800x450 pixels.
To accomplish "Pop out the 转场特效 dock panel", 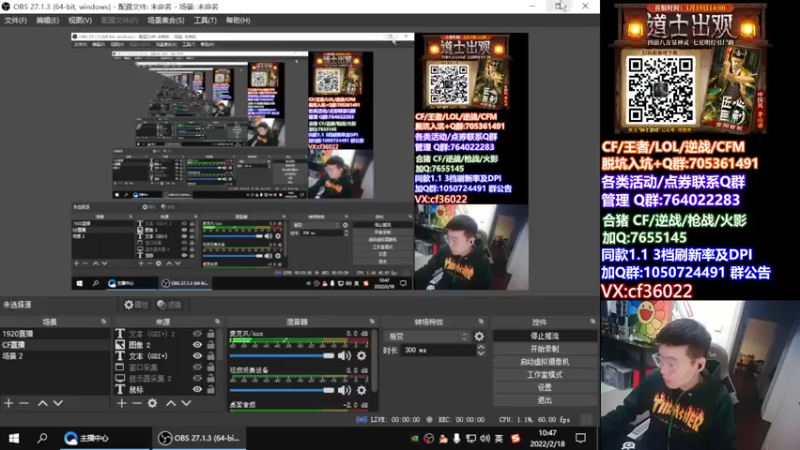I will pos(481,321).
